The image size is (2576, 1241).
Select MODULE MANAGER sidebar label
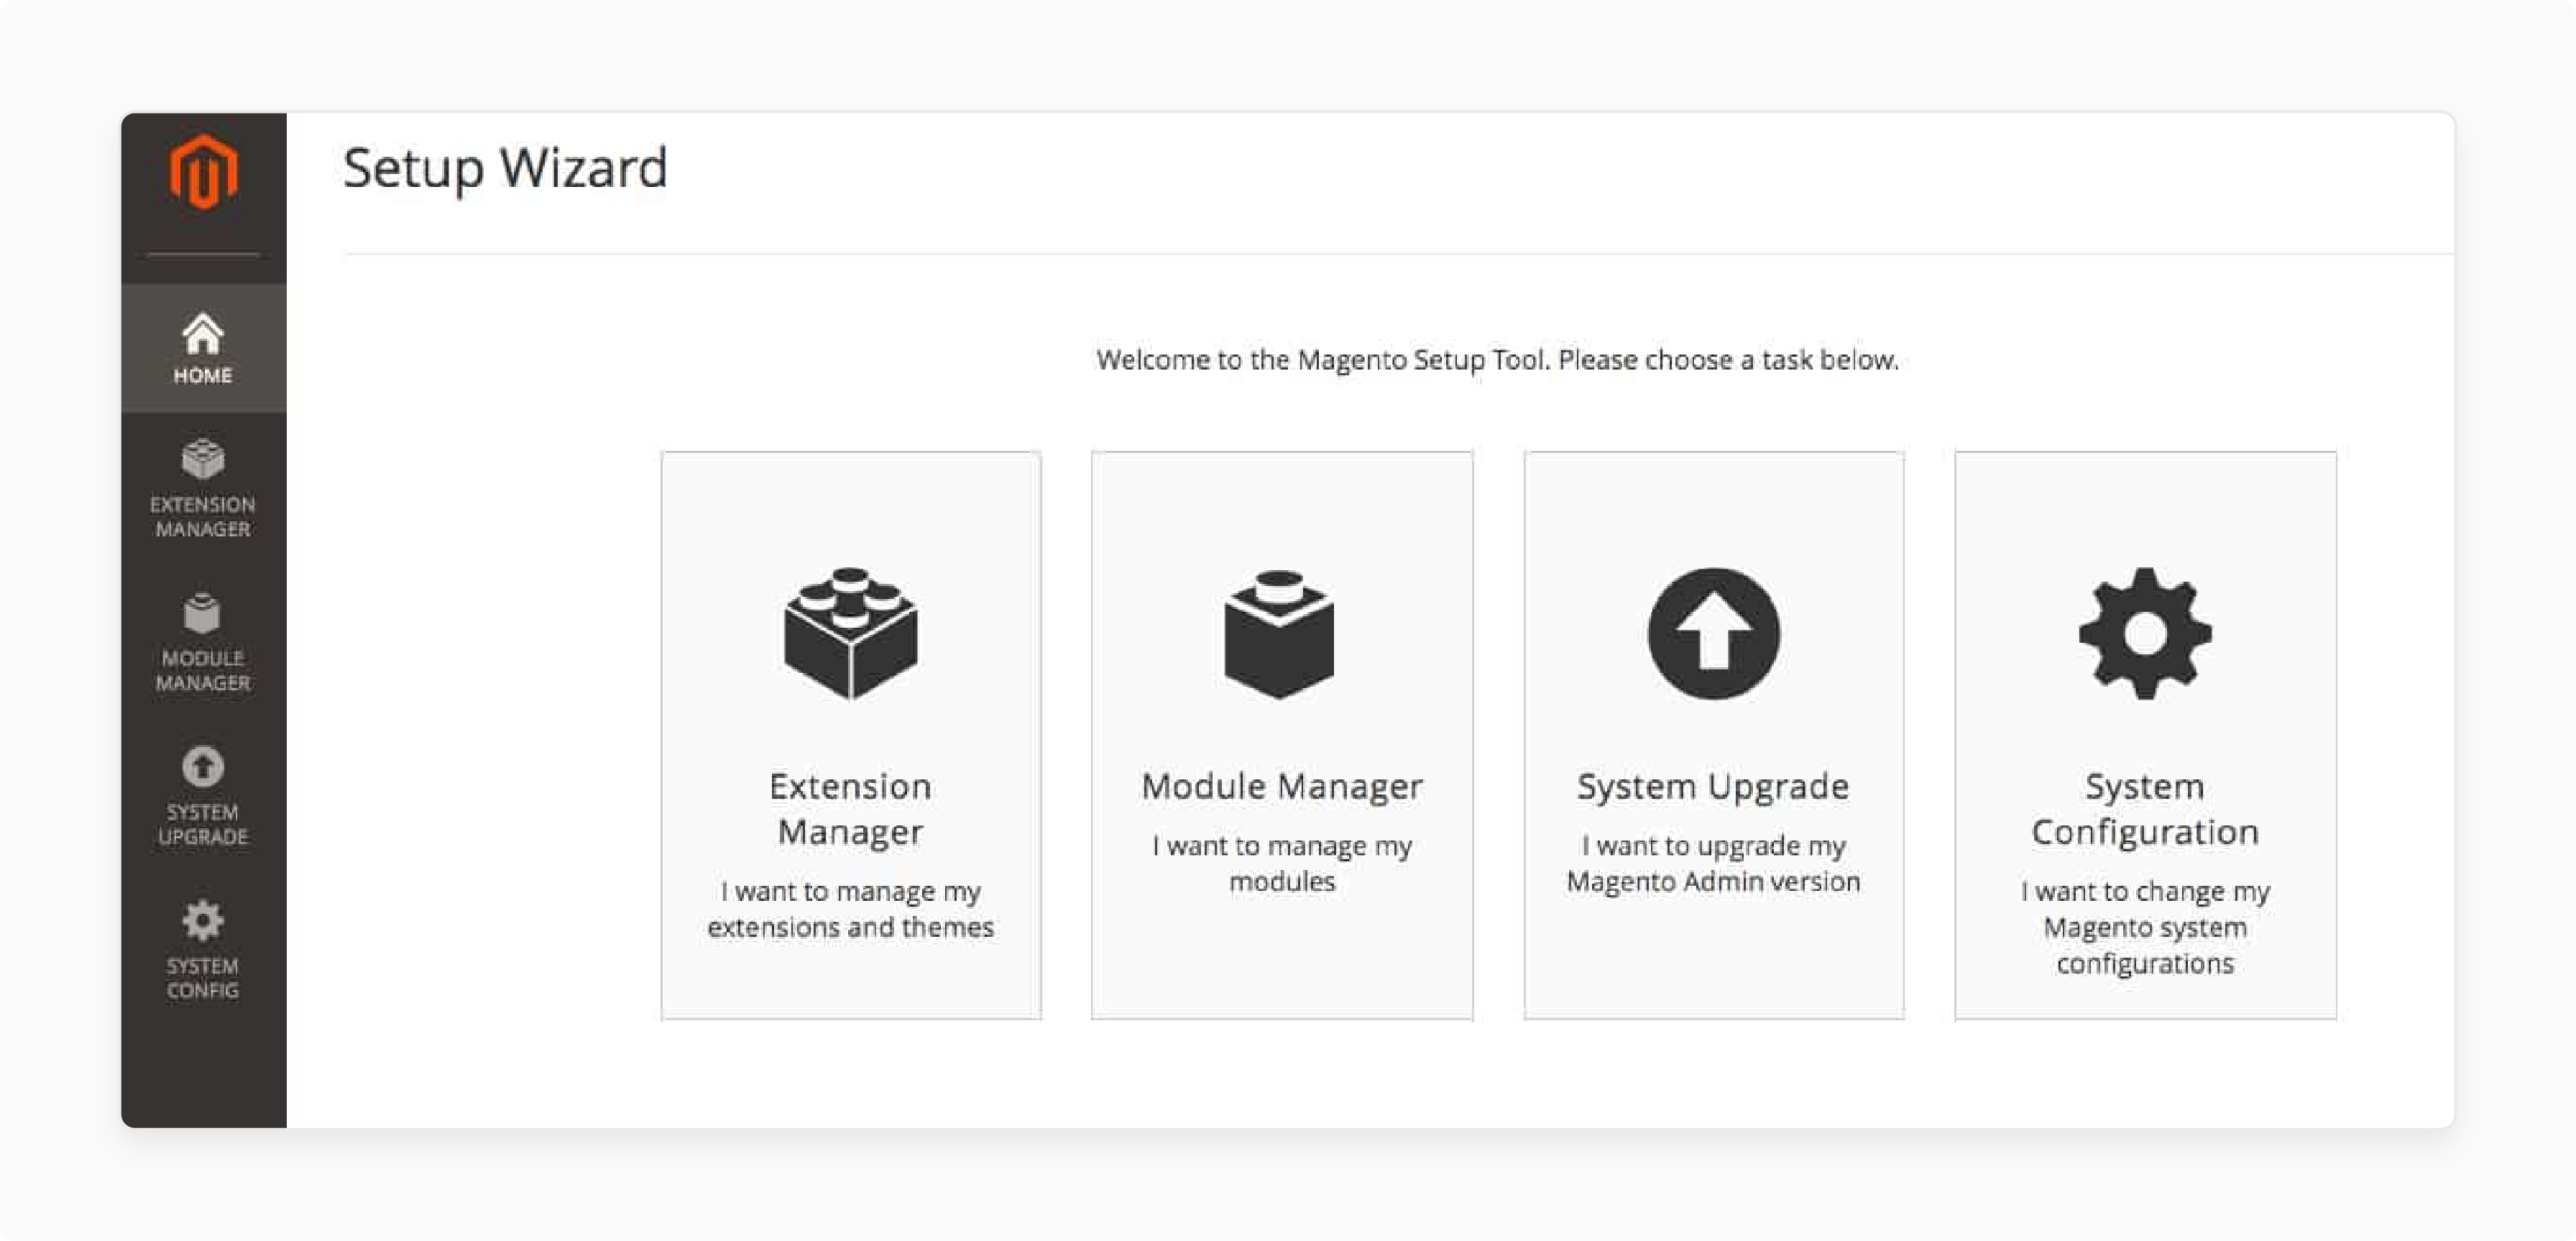point(203,670)
